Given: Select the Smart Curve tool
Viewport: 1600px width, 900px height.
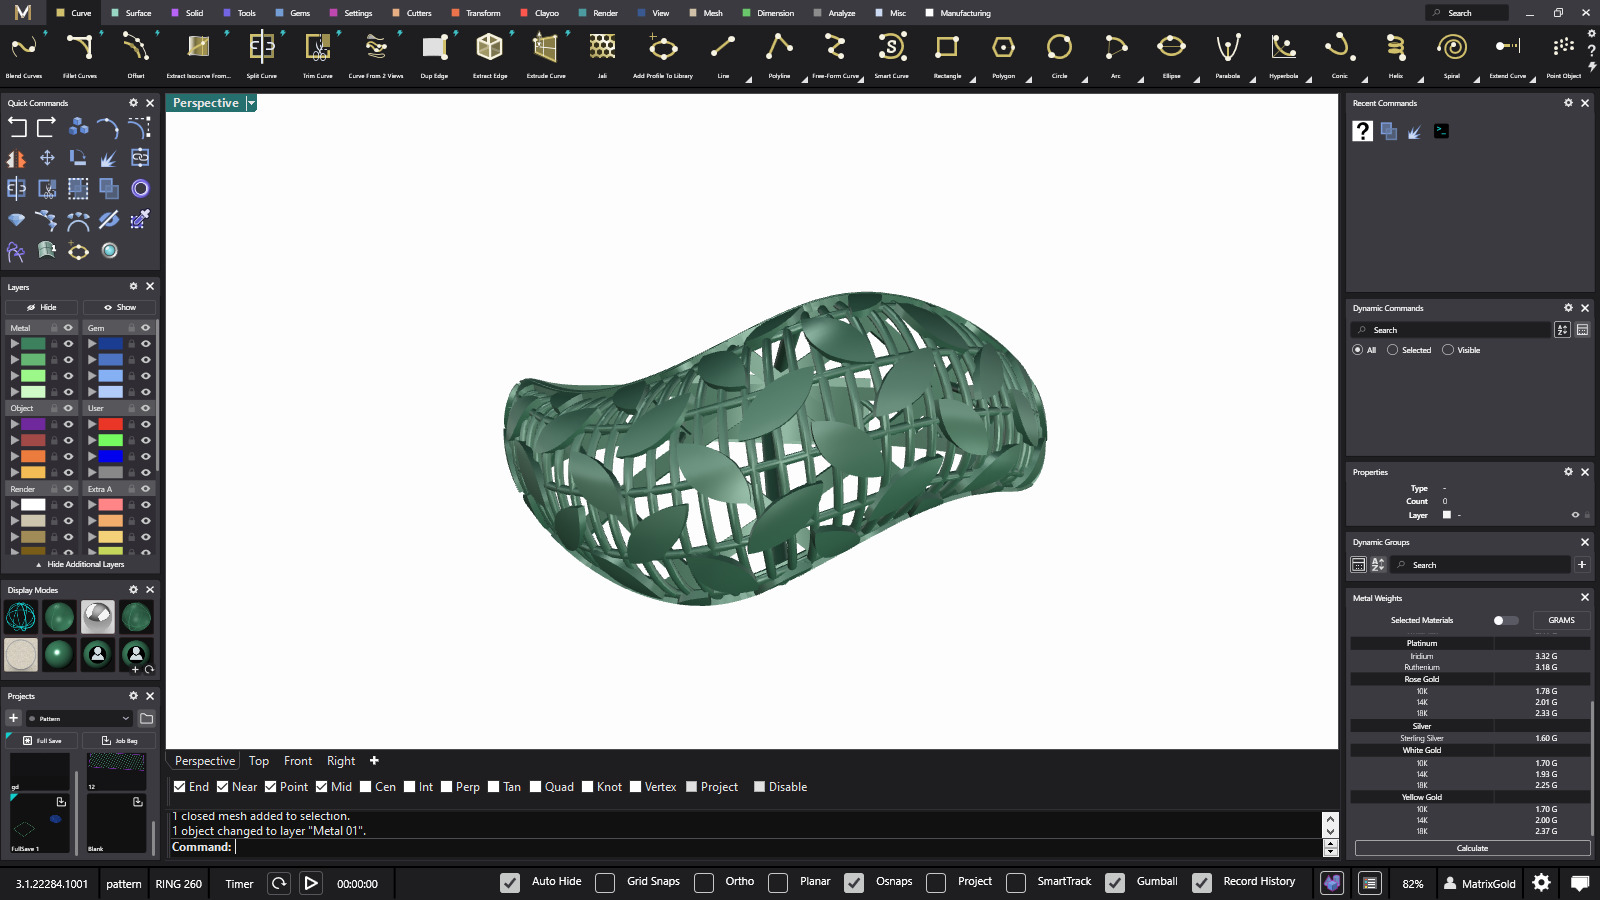Looking at the screenshot, I should 891,55.
